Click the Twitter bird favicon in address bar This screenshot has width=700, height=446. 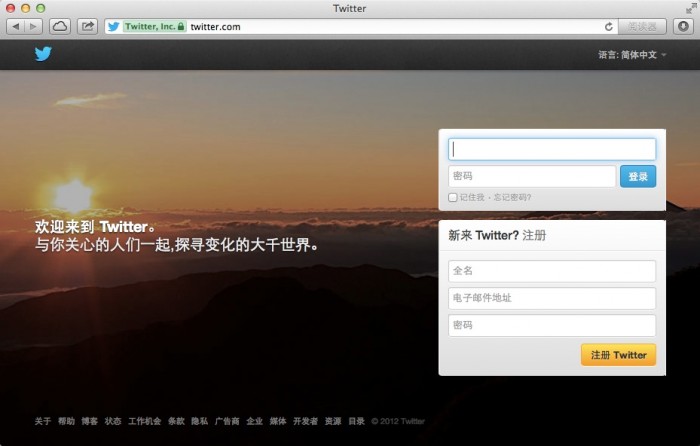113,27
